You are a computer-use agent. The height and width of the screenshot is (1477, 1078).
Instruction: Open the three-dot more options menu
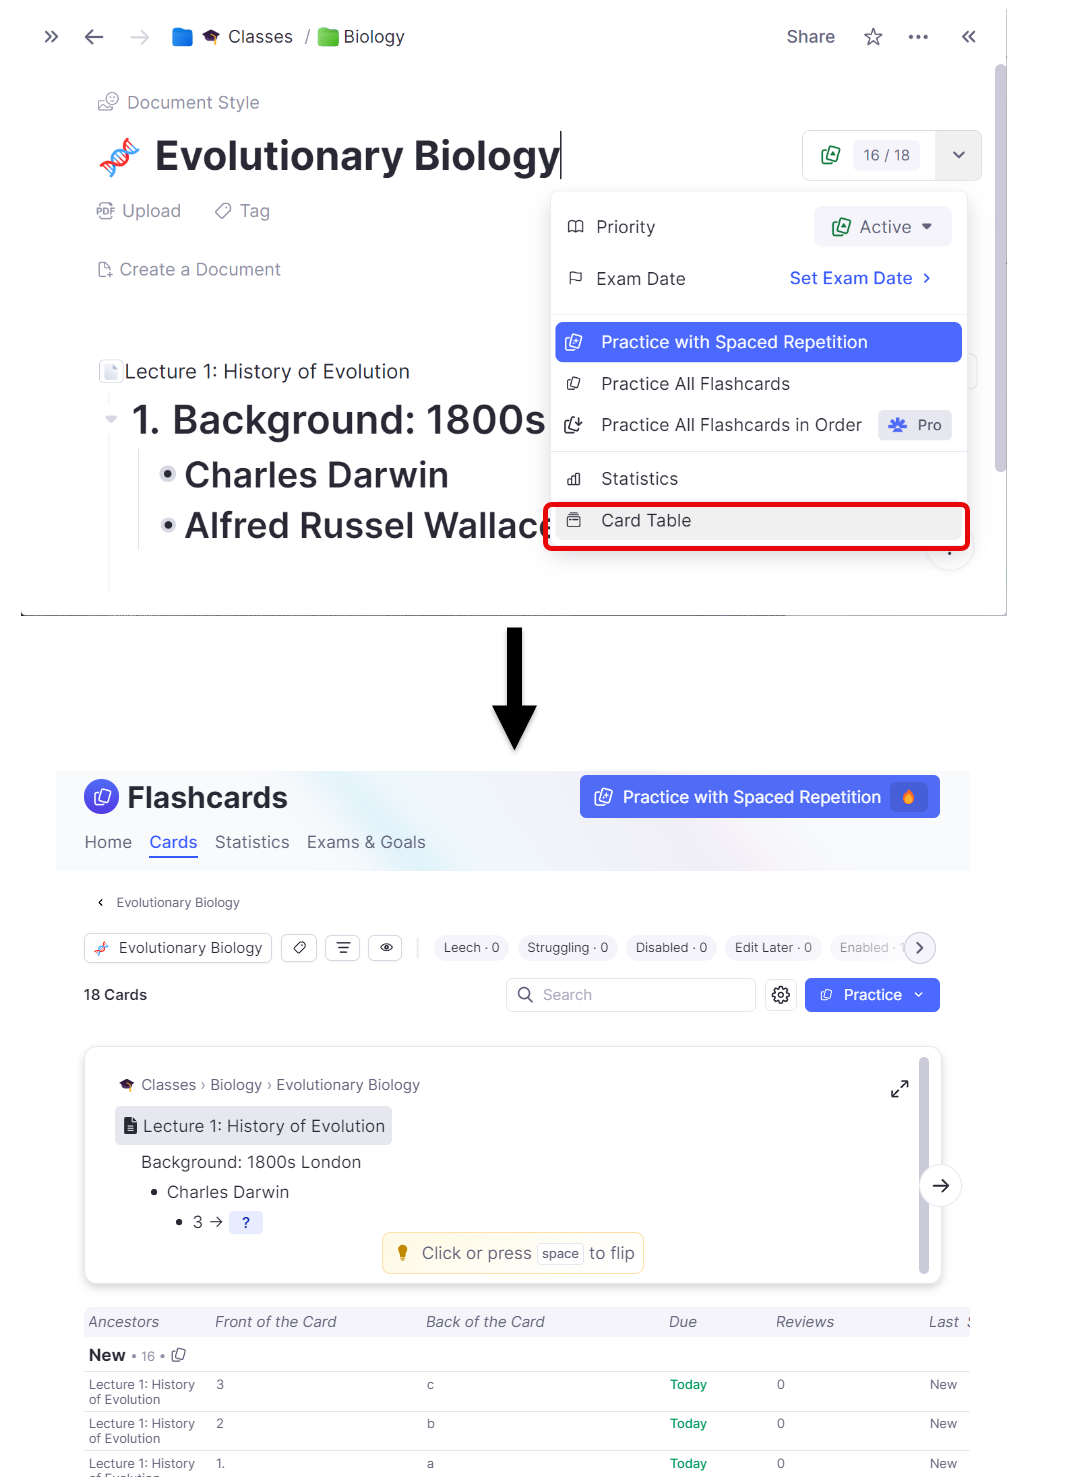coord(918,37)
